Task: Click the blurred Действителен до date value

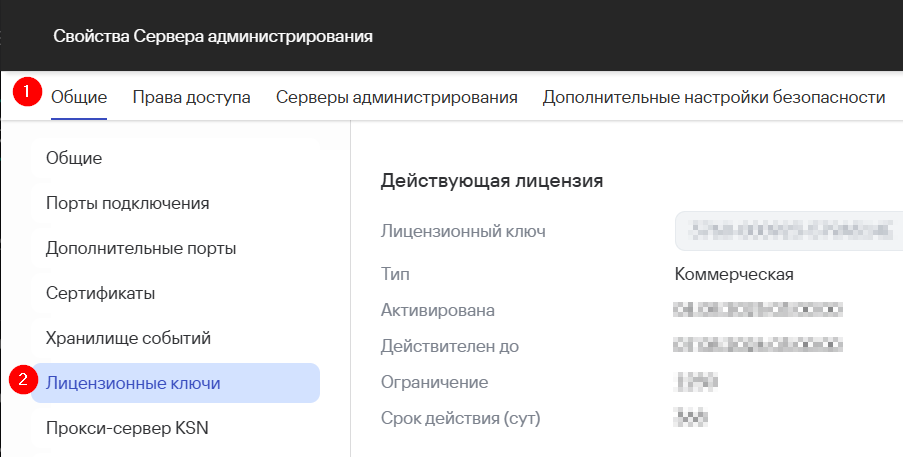Action: tap(759, 345)
